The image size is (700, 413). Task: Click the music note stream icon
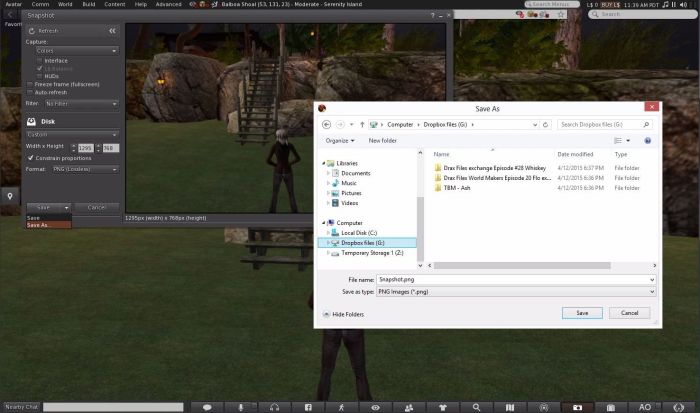[x=665, y=4]
